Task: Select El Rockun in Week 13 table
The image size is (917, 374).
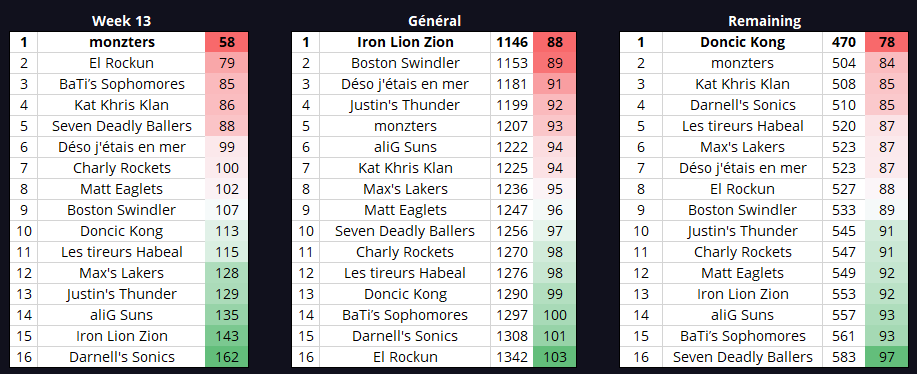Action: click(x=122, y=63)
